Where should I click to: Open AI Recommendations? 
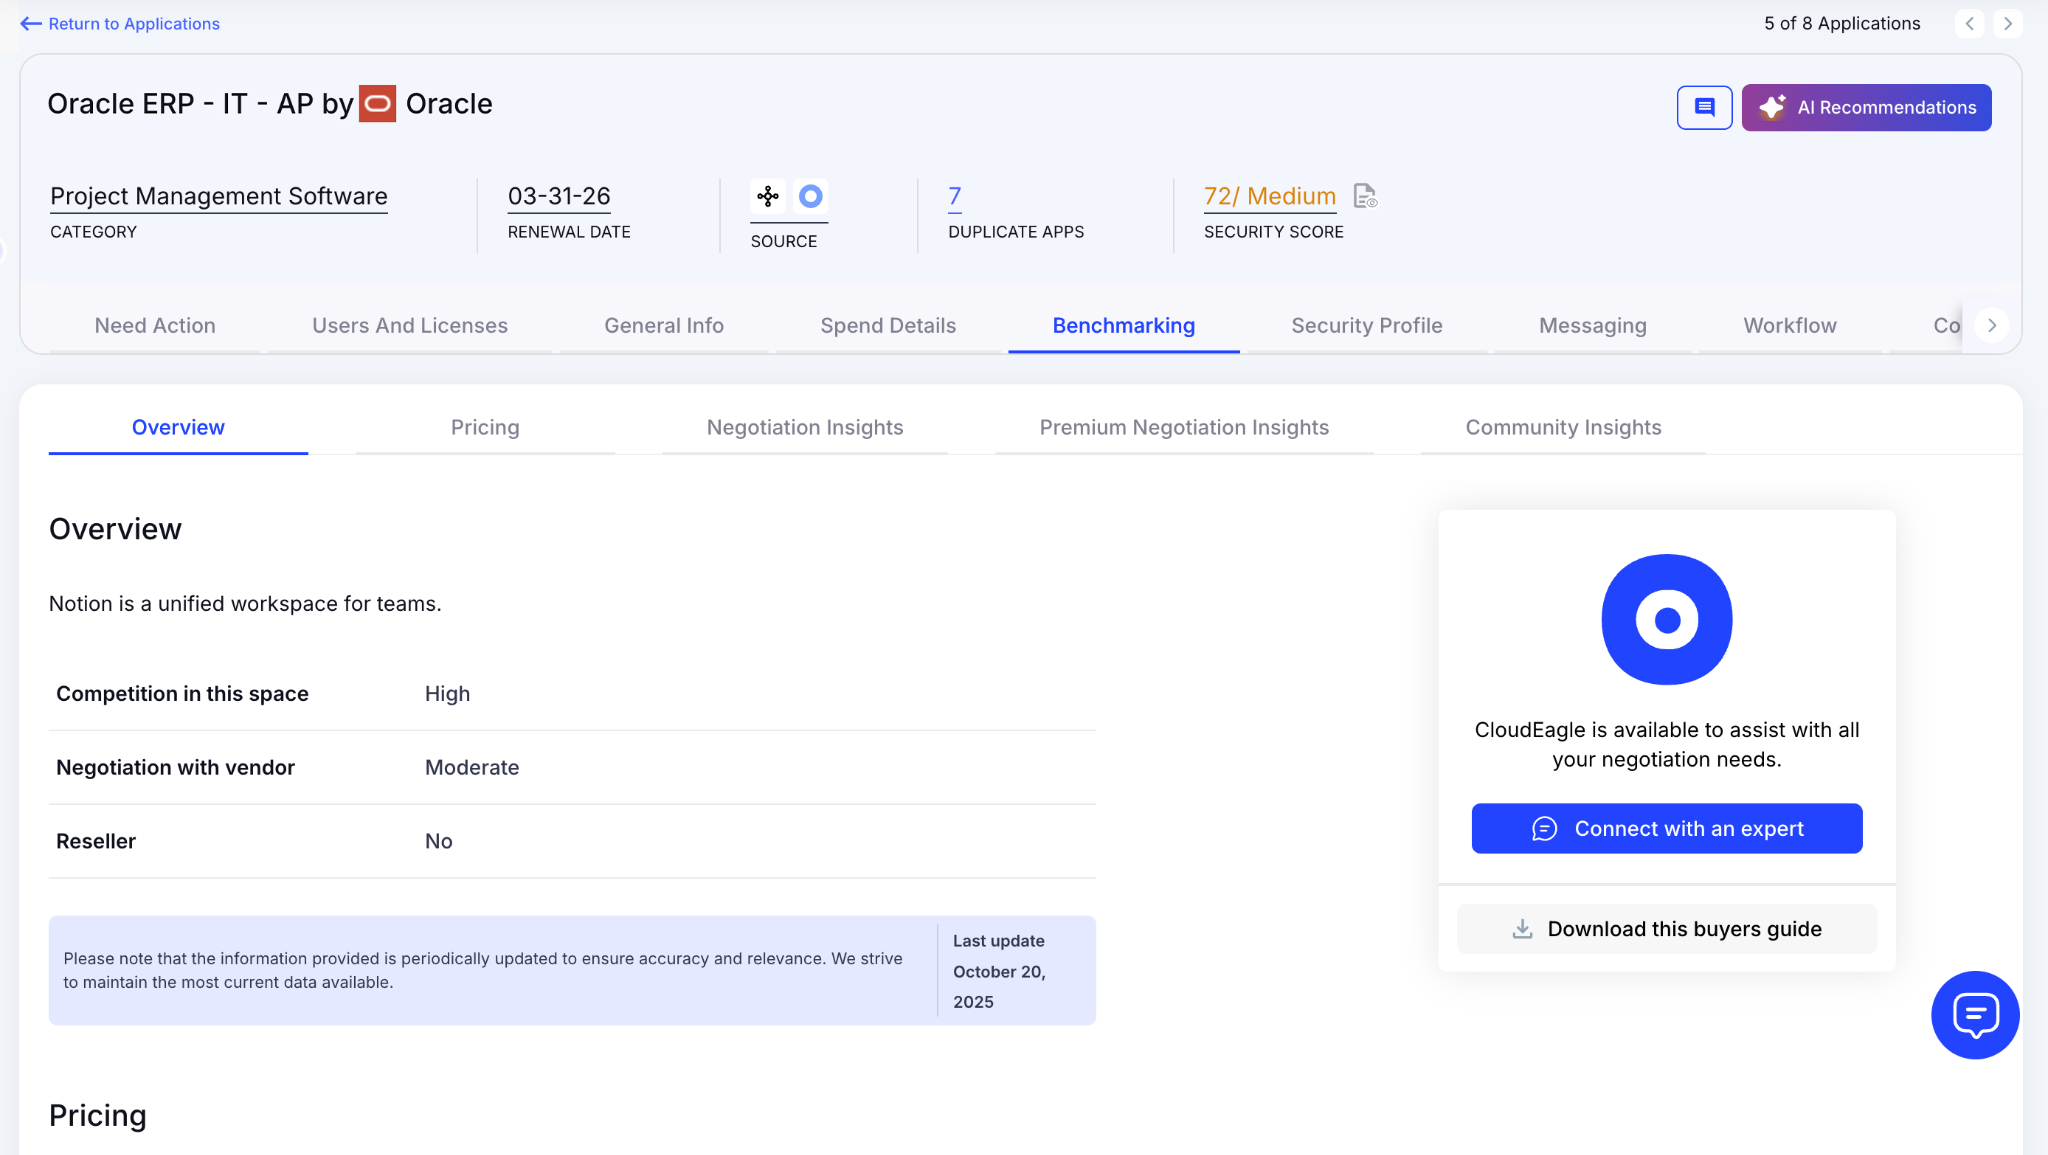tap(1866, 107)
